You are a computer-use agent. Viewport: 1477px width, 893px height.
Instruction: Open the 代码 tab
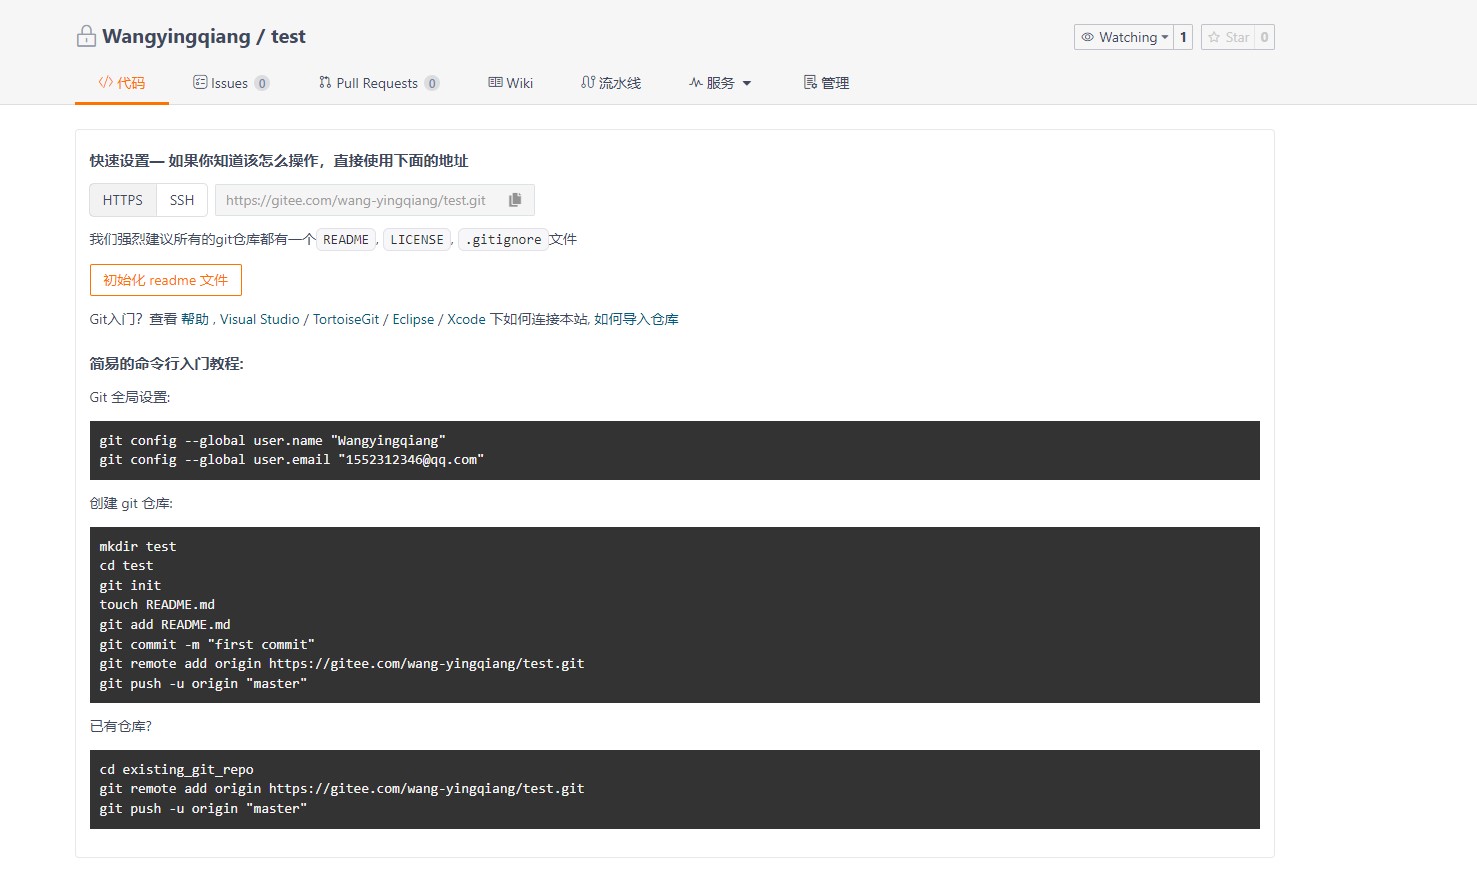(122, 83)
